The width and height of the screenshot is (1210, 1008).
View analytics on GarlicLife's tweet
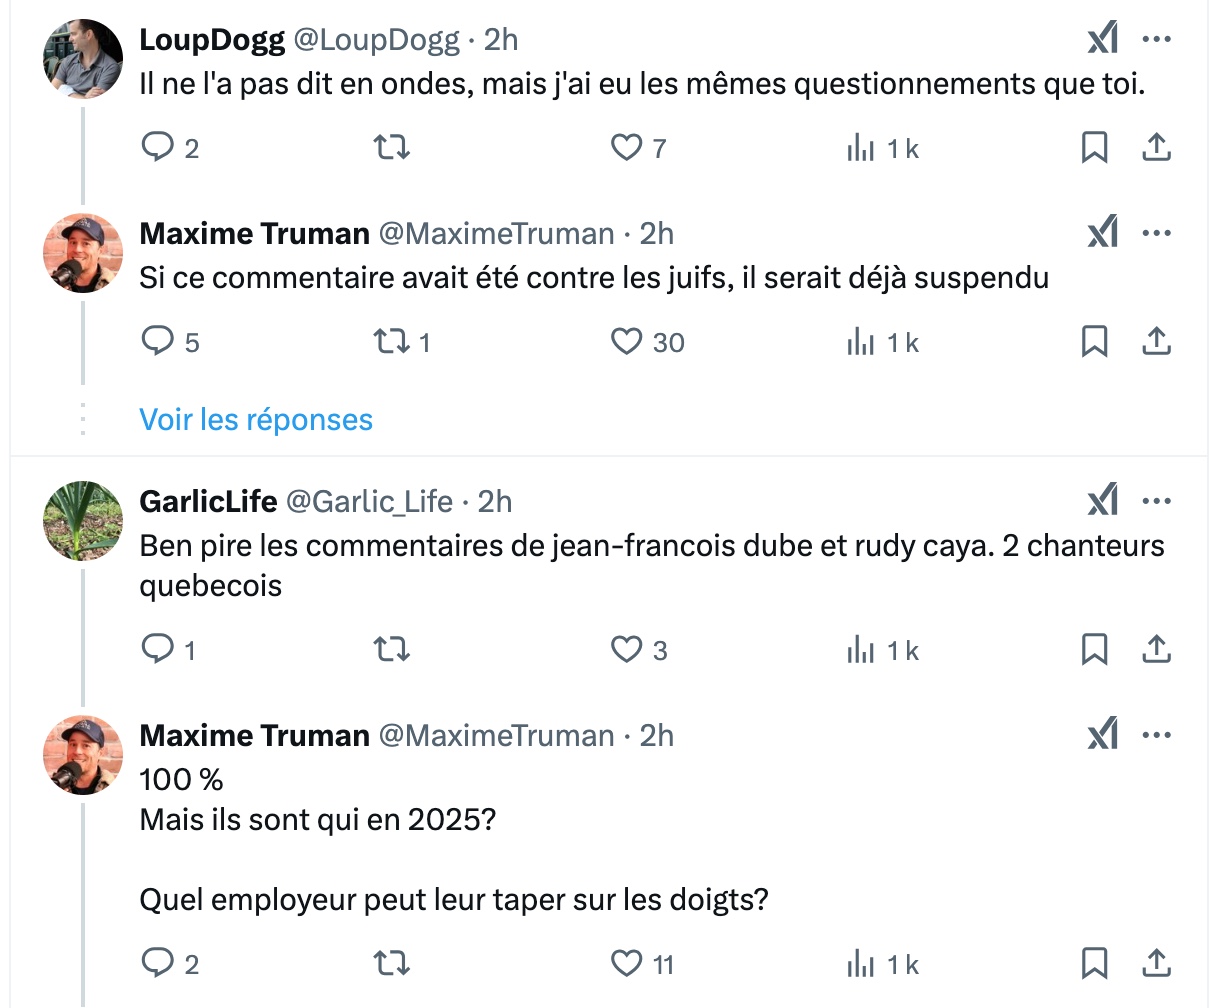pyautogui.click(x=861, y=650)
